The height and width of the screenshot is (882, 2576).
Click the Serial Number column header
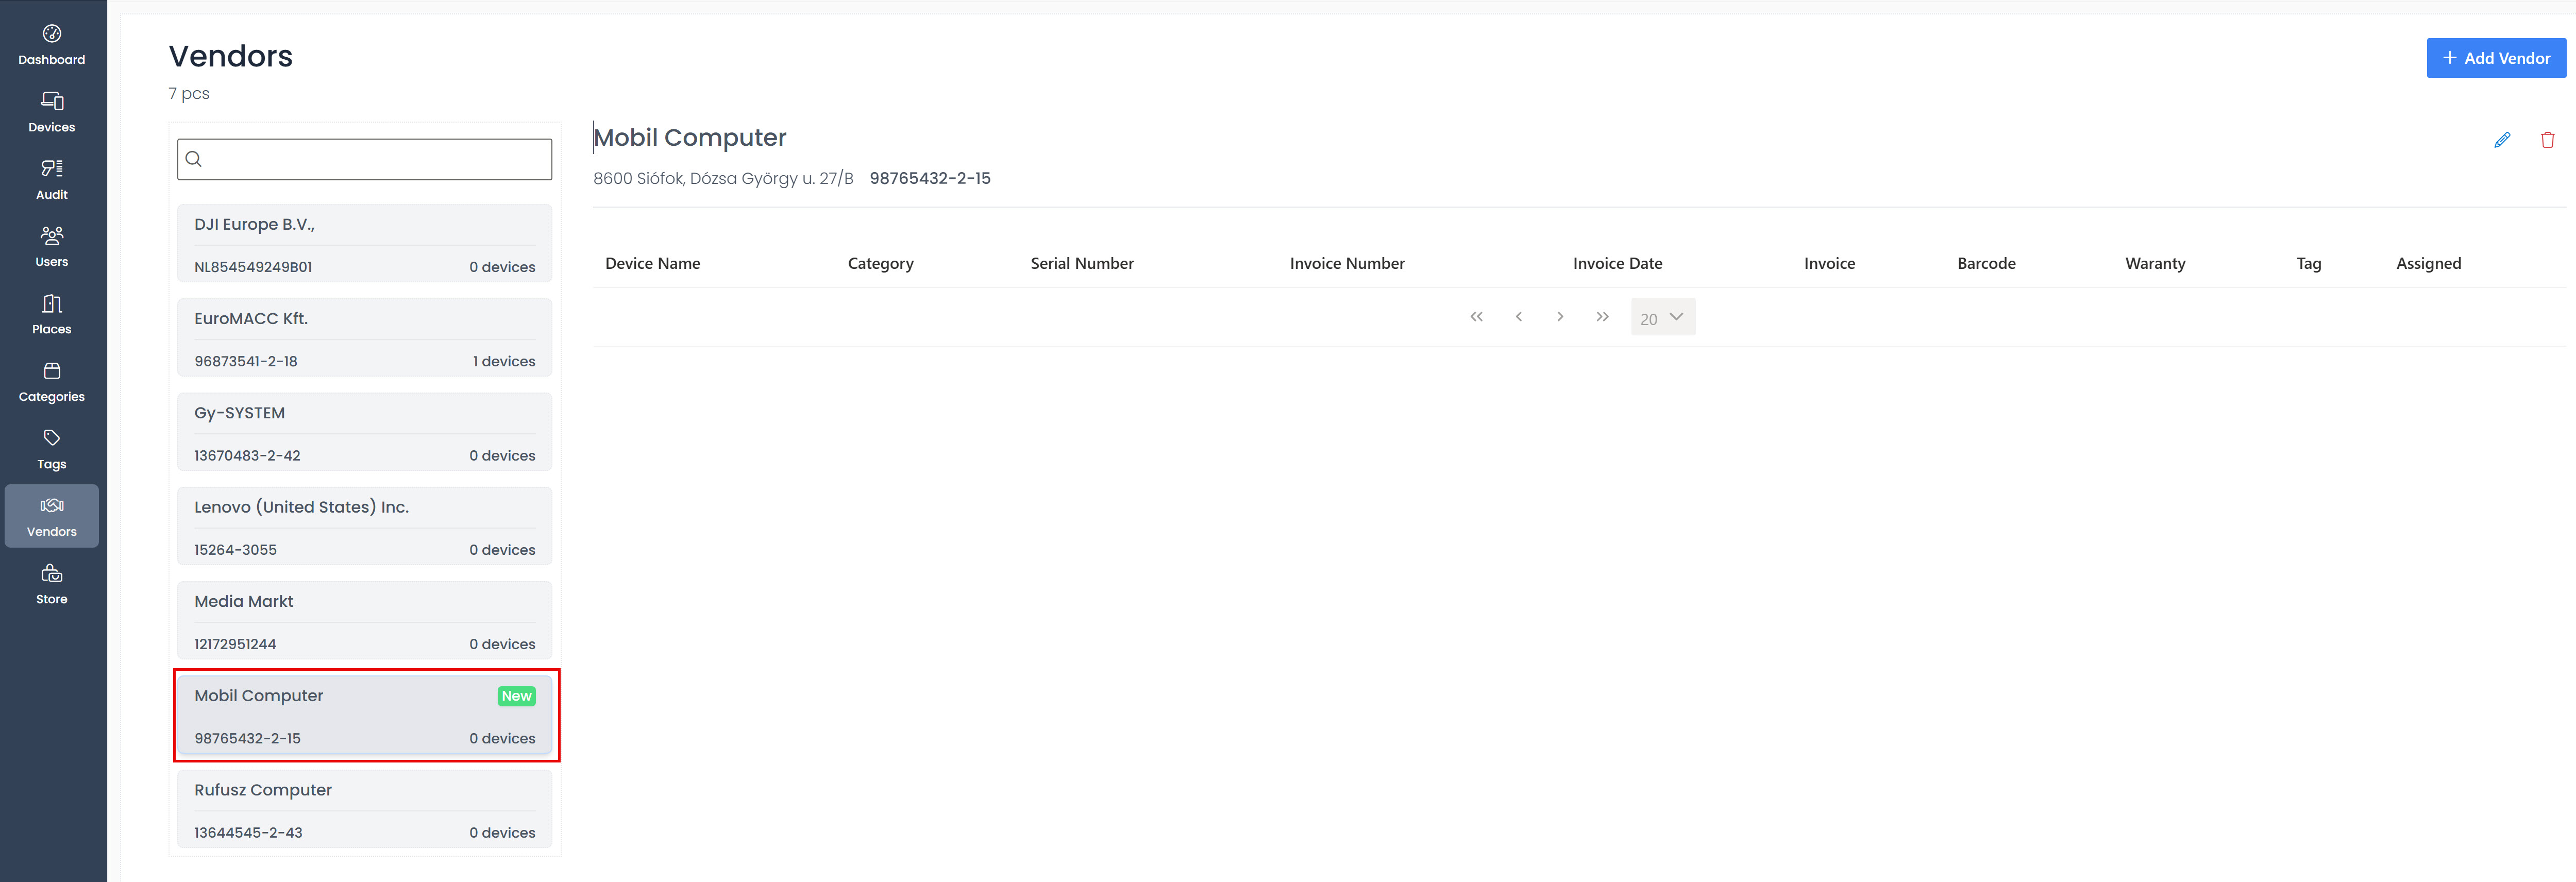[1082, 263]
